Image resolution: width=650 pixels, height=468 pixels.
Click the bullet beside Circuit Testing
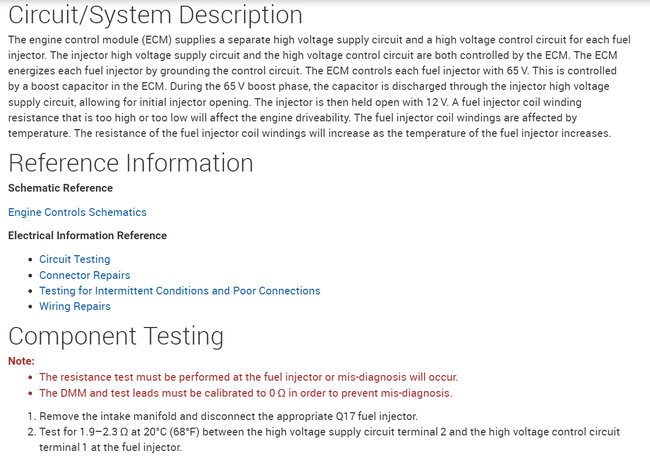tap(29, 260)
